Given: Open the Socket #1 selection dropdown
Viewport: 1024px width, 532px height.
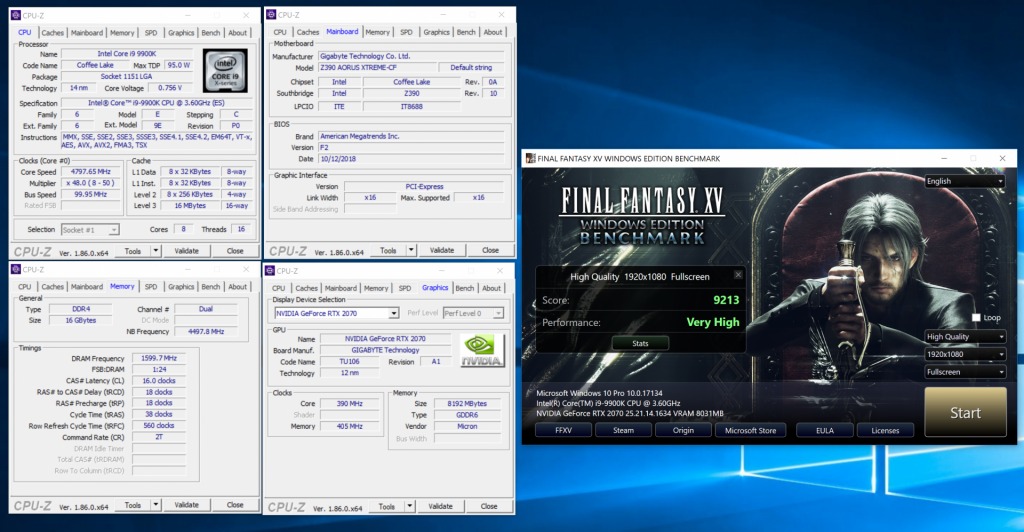Looking at the screenshot, I should [90, 230].
